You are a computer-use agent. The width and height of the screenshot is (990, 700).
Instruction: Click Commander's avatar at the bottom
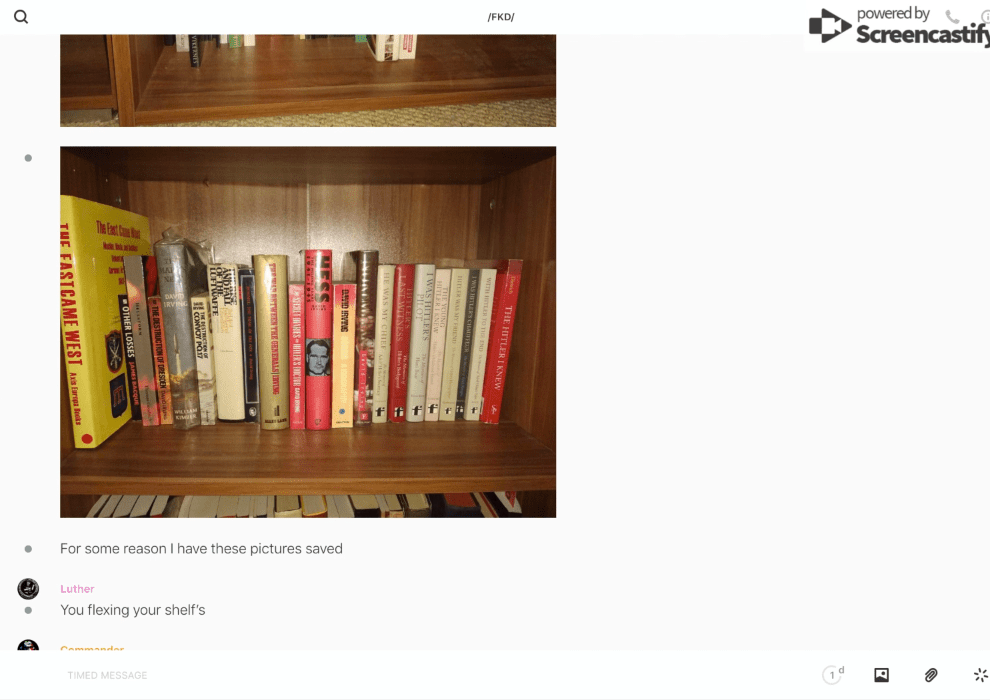pyautogui.click(x=28, y=645)
